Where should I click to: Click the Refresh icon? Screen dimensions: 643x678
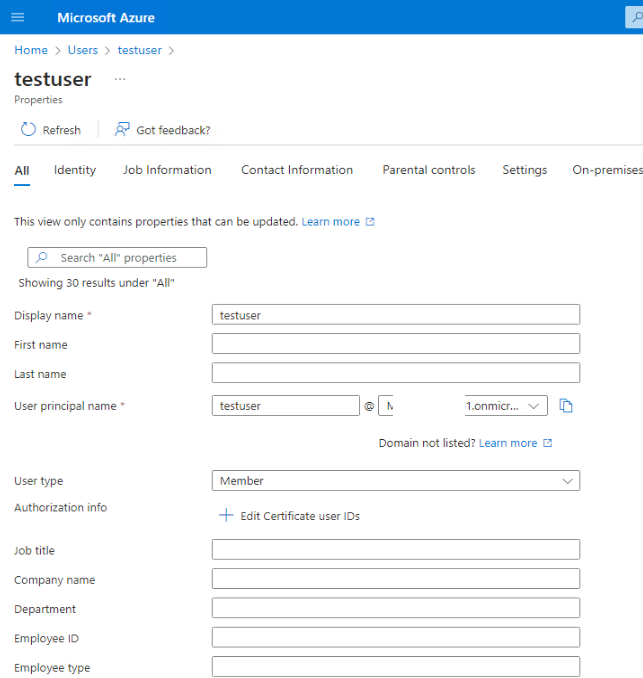pos(28,130)
